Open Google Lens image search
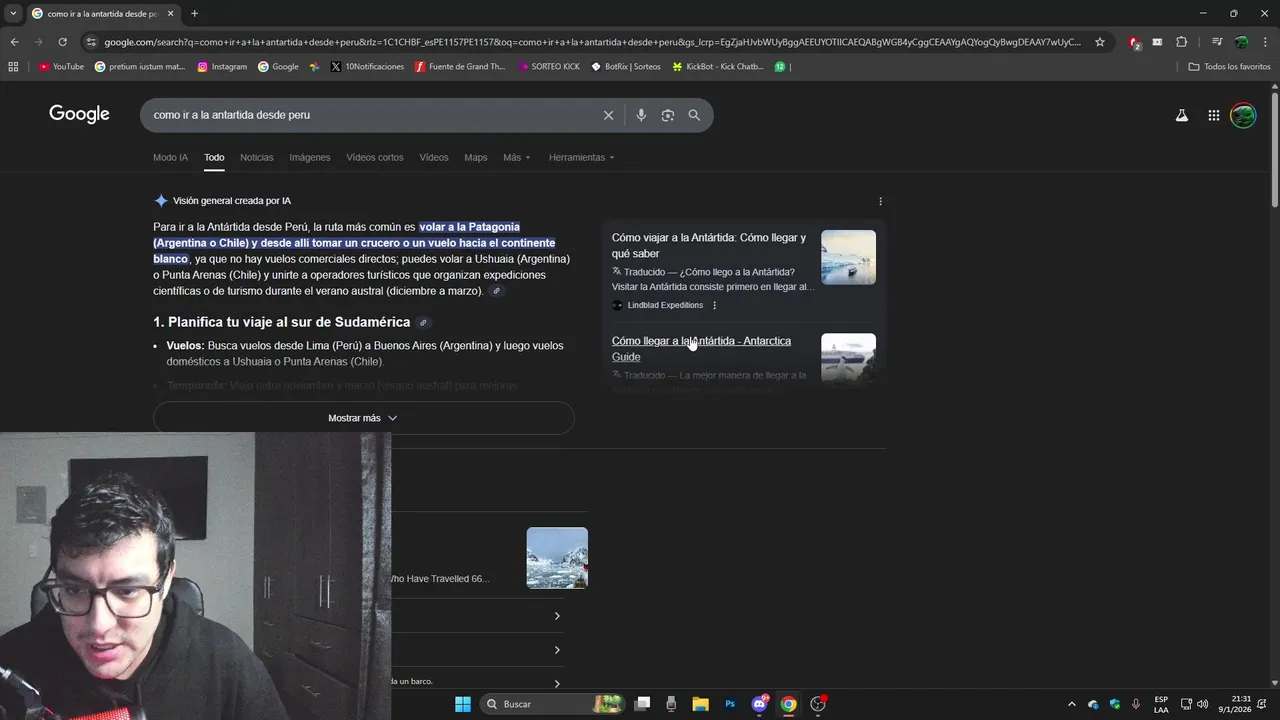Screen dimensions: 1280x720 pyautogui.click(x=667, y=115)
